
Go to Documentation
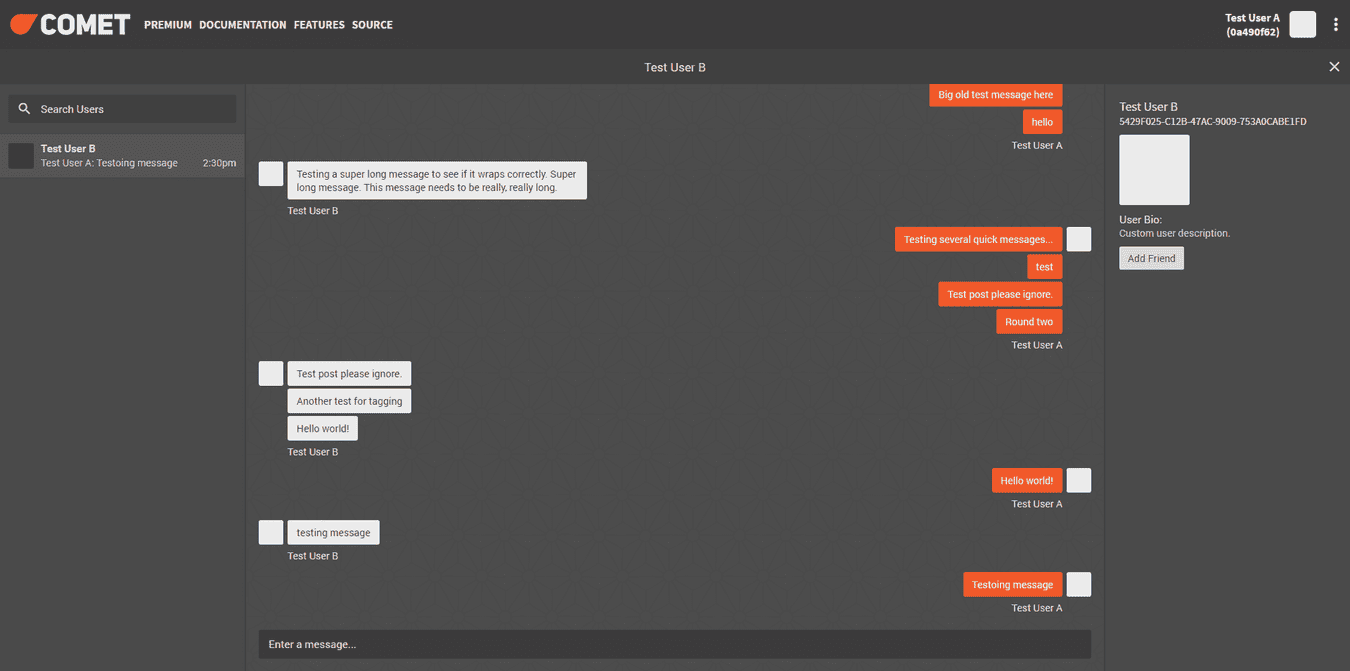coord(243,25)
